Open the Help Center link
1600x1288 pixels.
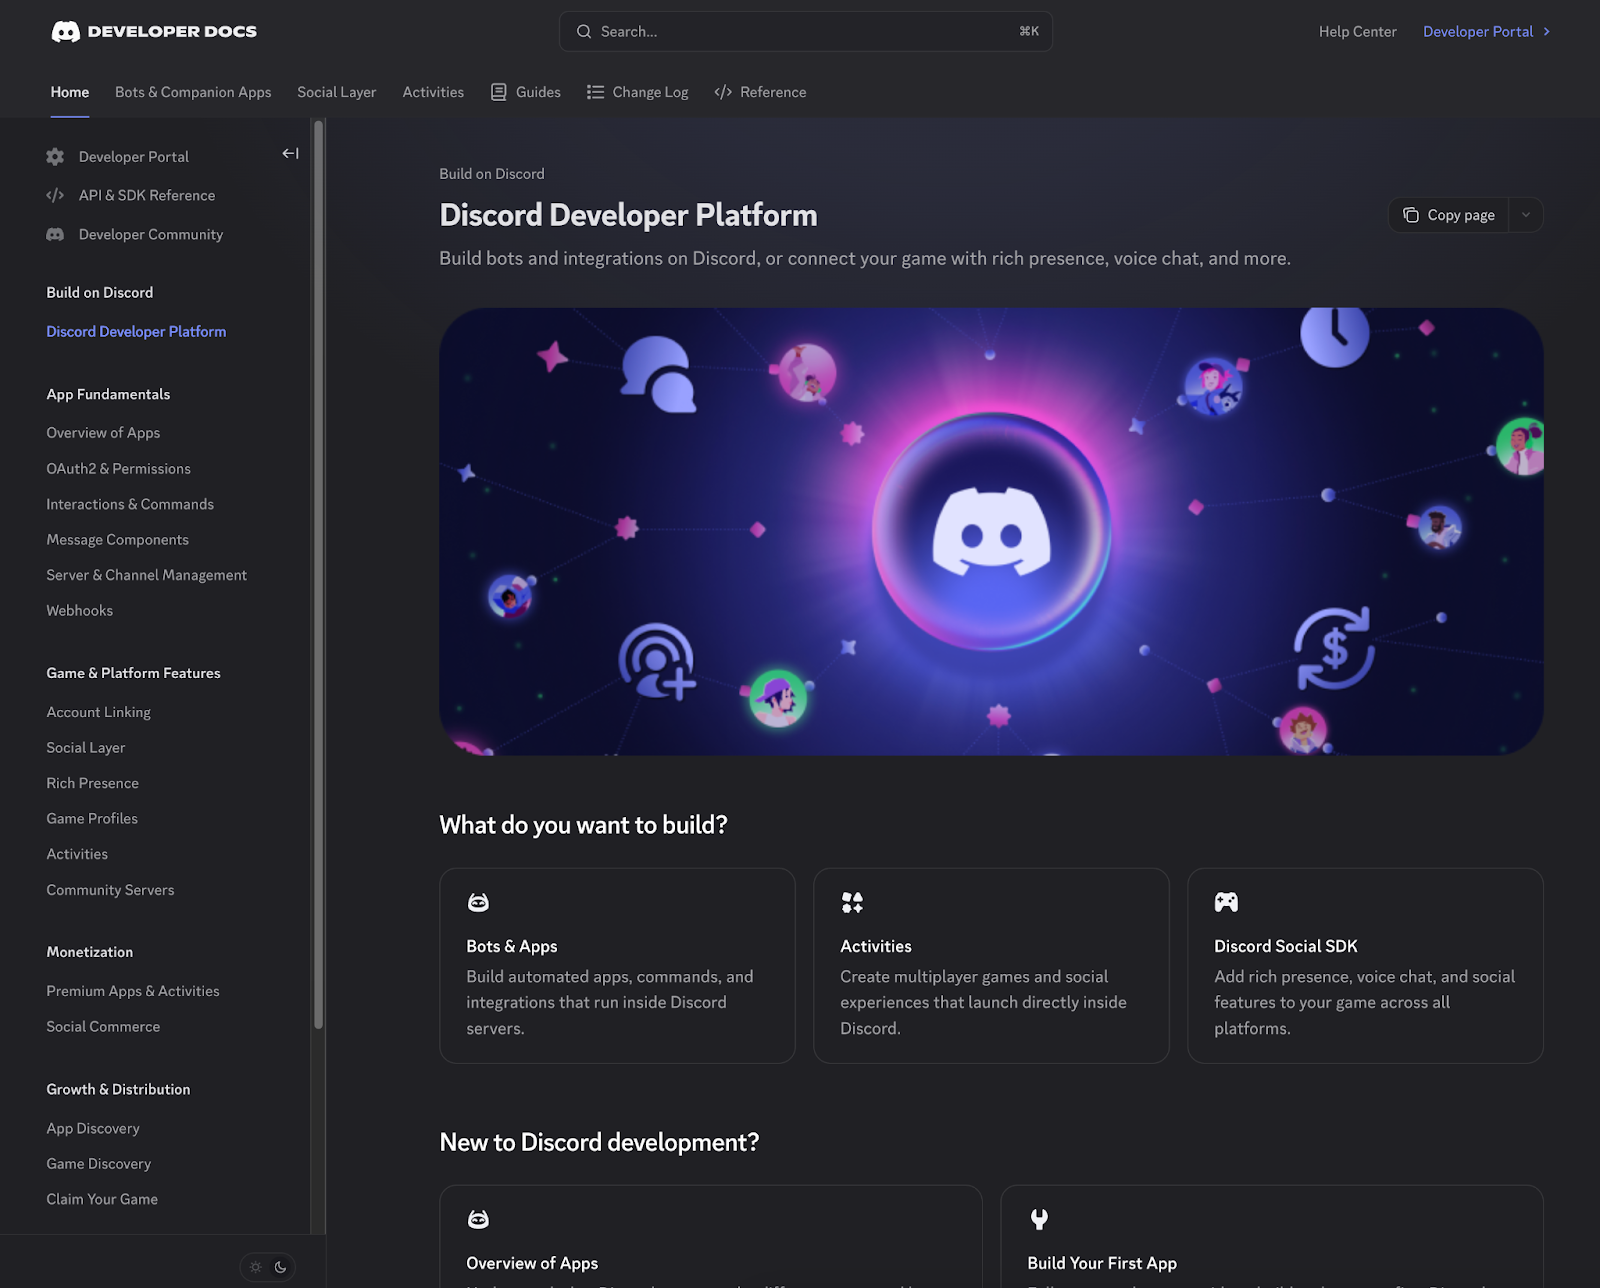[x=1357, y=31]
